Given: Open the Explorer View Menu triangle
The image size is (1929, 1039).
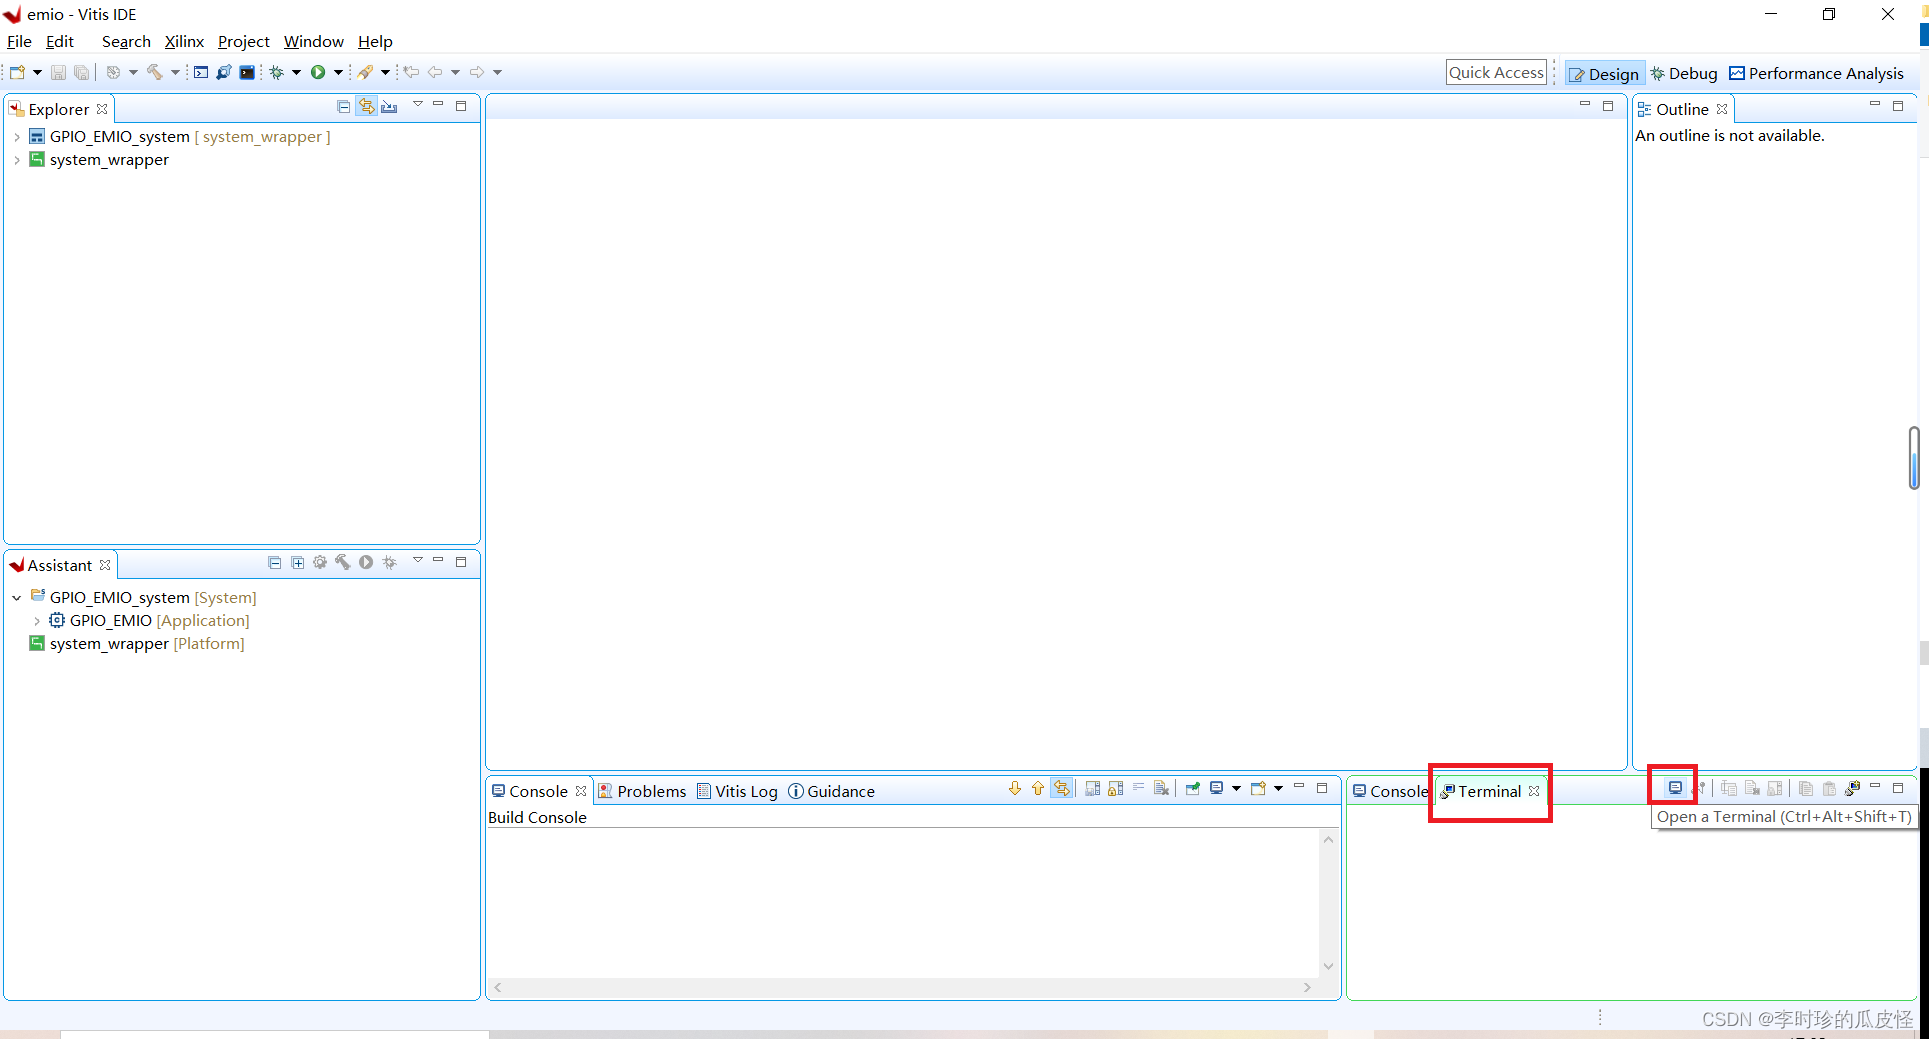Looking at the screenshot, I should click(418, 105).
